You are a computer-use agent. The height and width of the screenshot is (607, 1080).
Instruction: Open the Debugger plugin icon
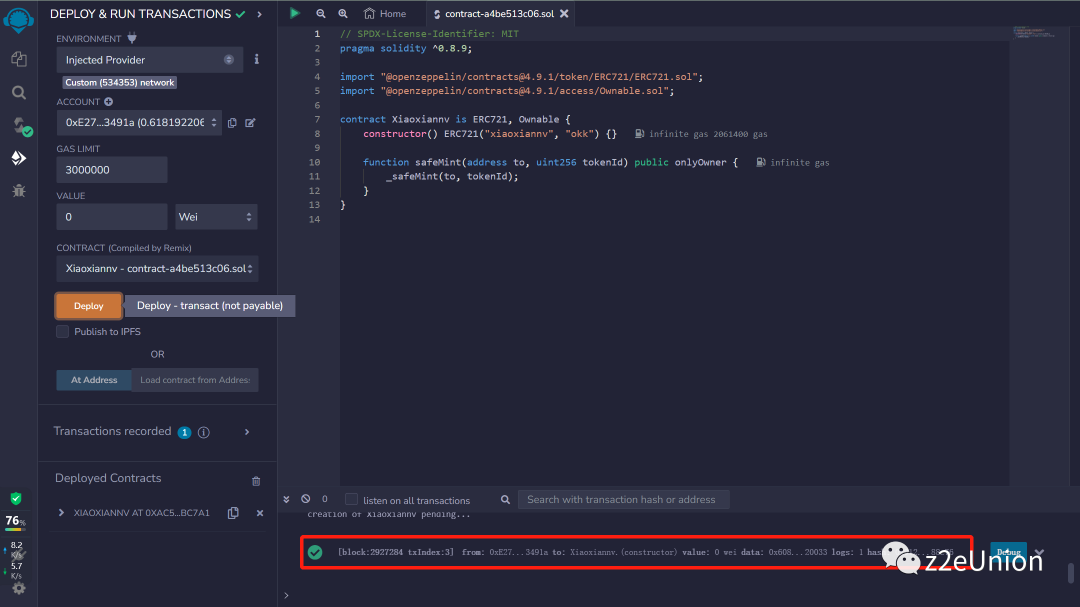pyautogui.click(x=18, y=190)
